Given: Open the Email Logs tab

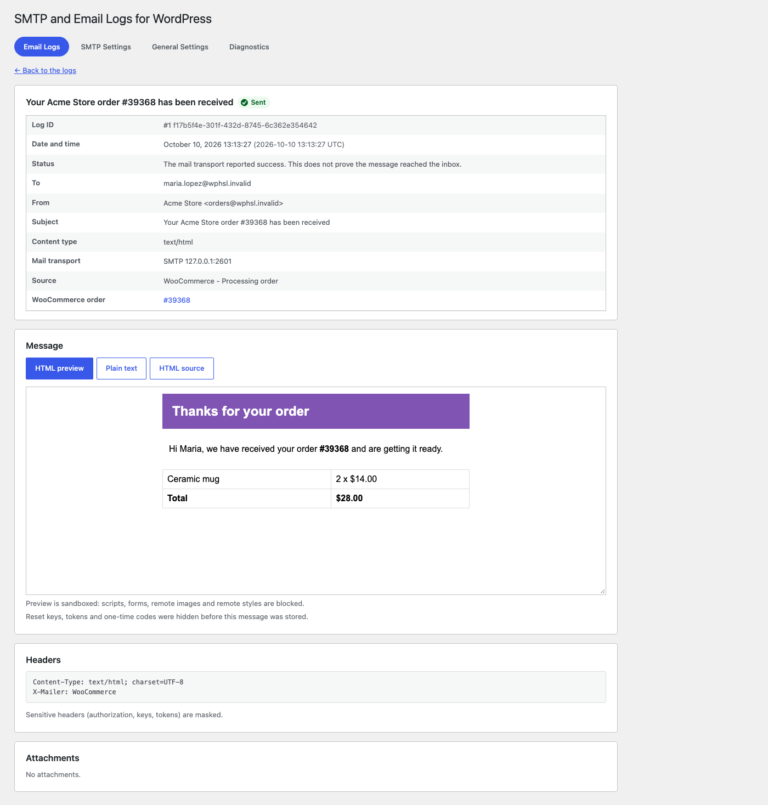Looking at the screenshot, I should tap(42, 47).
